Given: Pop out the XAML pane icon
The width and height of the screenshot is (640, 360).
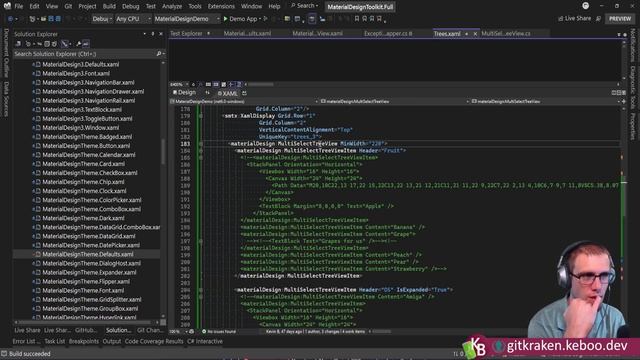Looking at the screenshot, I should (244, 93).
